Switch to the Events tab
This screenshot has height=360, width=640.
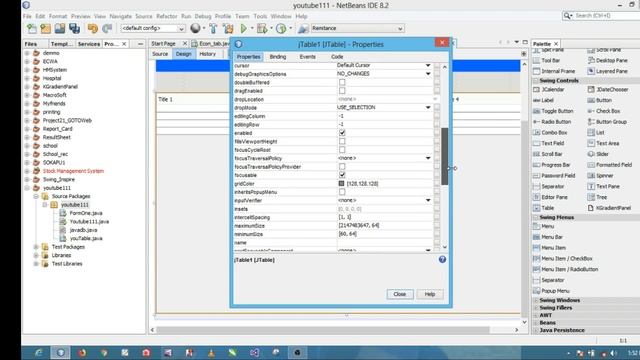coord(307,57)
